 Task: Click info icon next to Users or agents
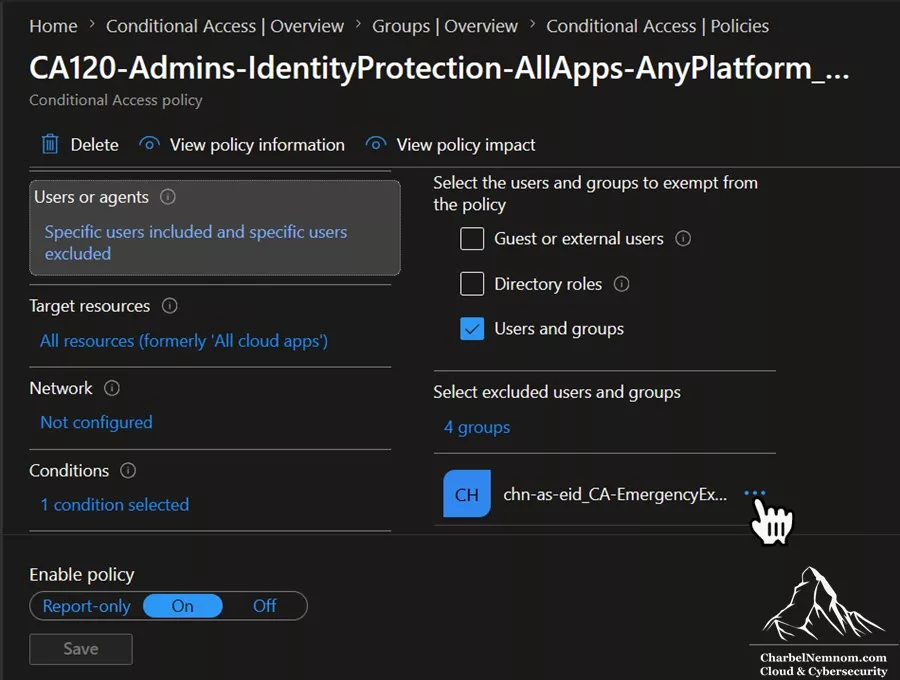click(x=168, y=197)
